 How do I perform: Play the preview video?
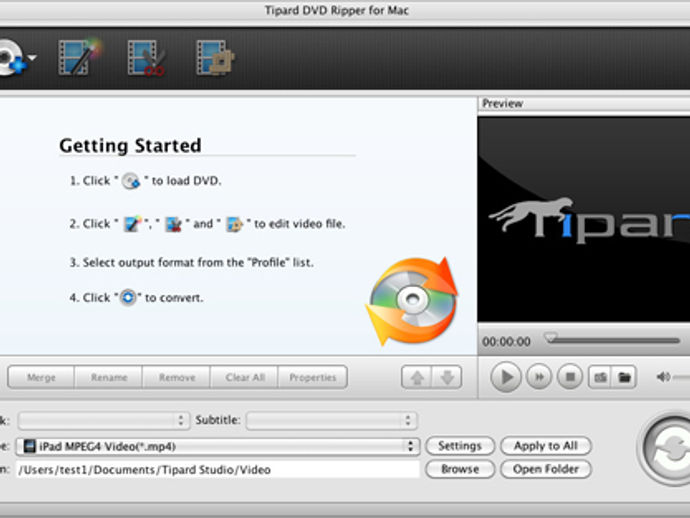[506, 377]
